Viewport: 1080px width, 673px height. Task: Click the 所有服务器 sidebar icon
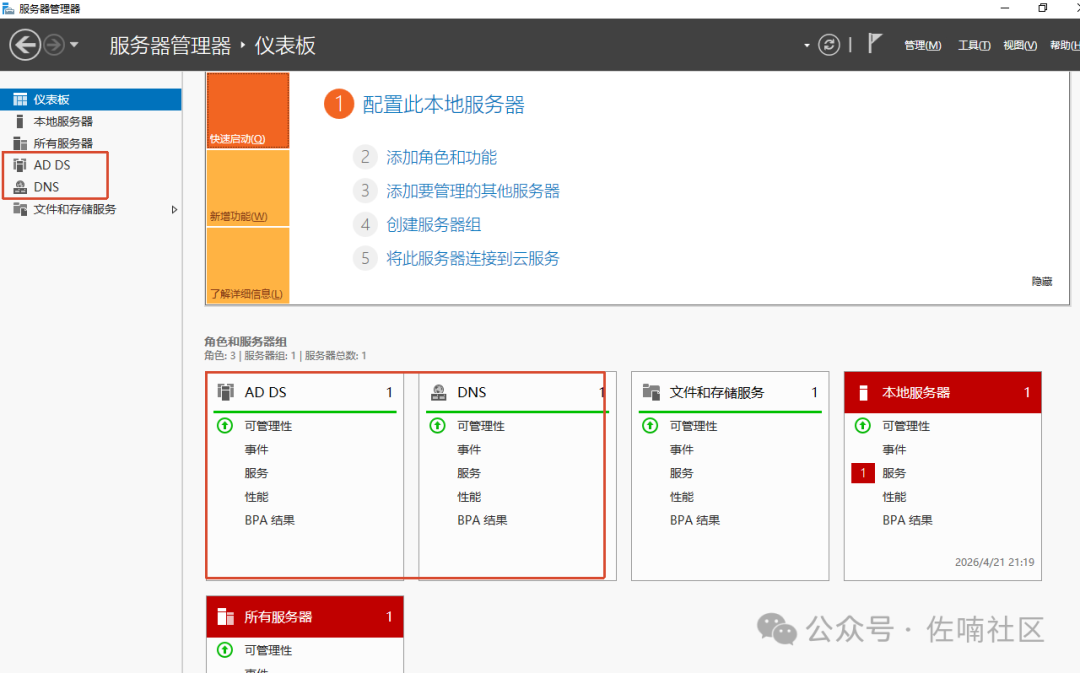[20, 143]
